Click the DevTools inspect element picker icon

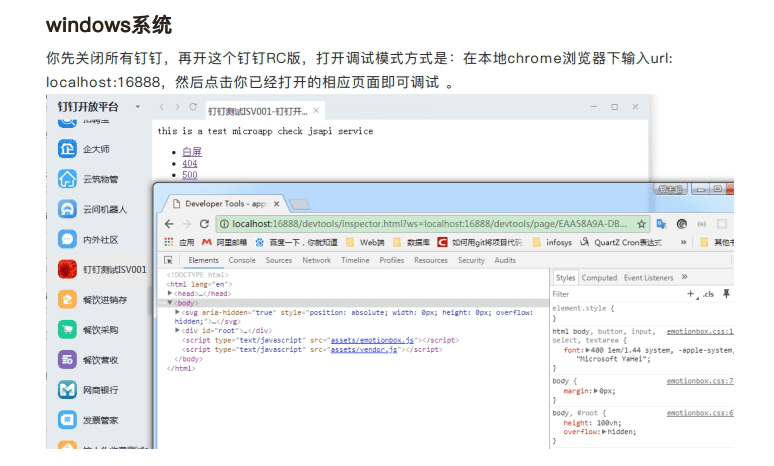pyautogui.click(x=168, y=260)
